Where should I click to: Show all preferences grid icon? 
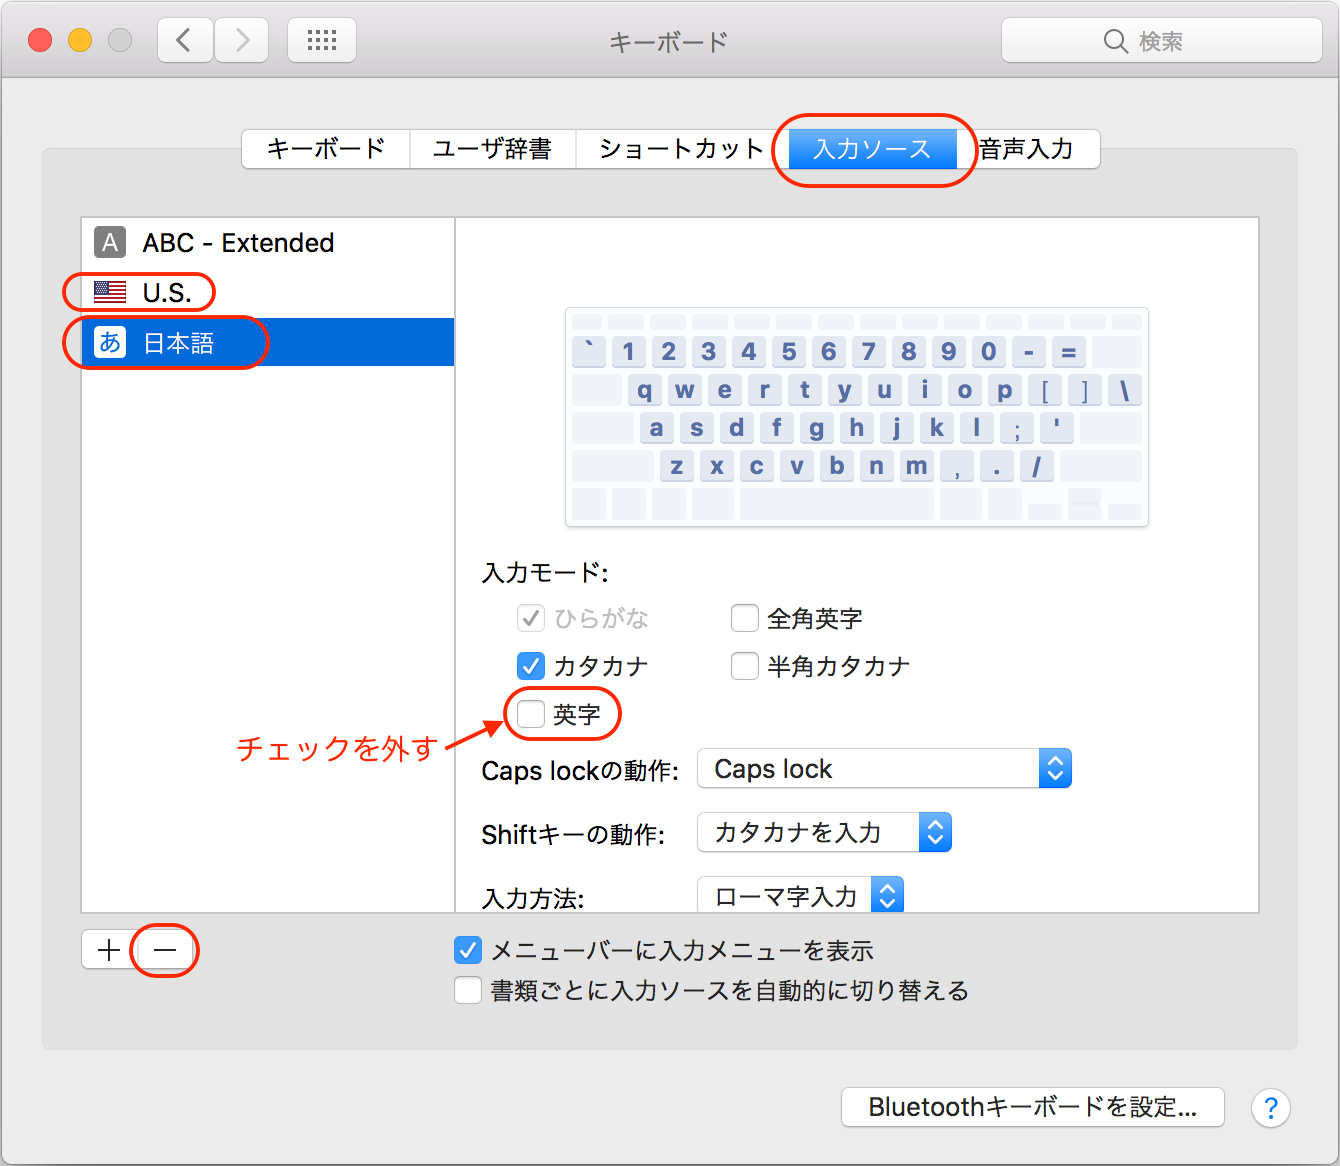click(x=321, y=41)
